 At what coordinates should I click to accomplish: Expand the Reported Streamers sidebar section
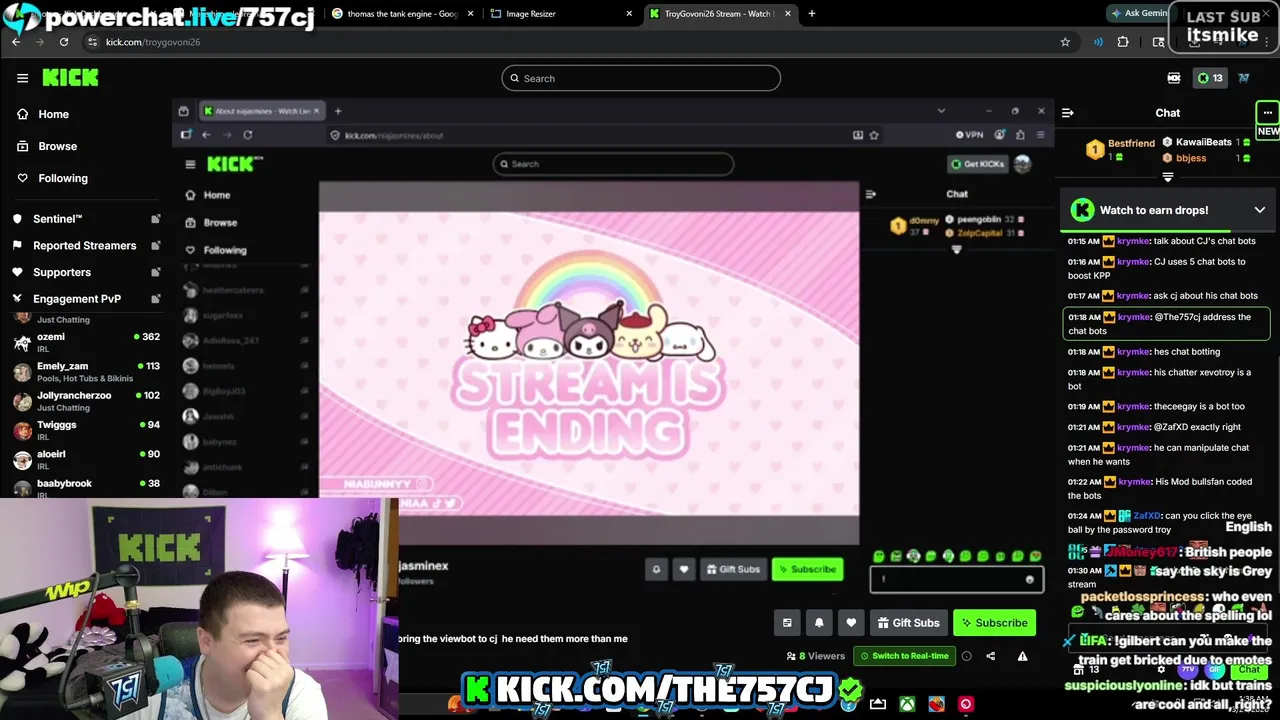(x=86, y=246)
